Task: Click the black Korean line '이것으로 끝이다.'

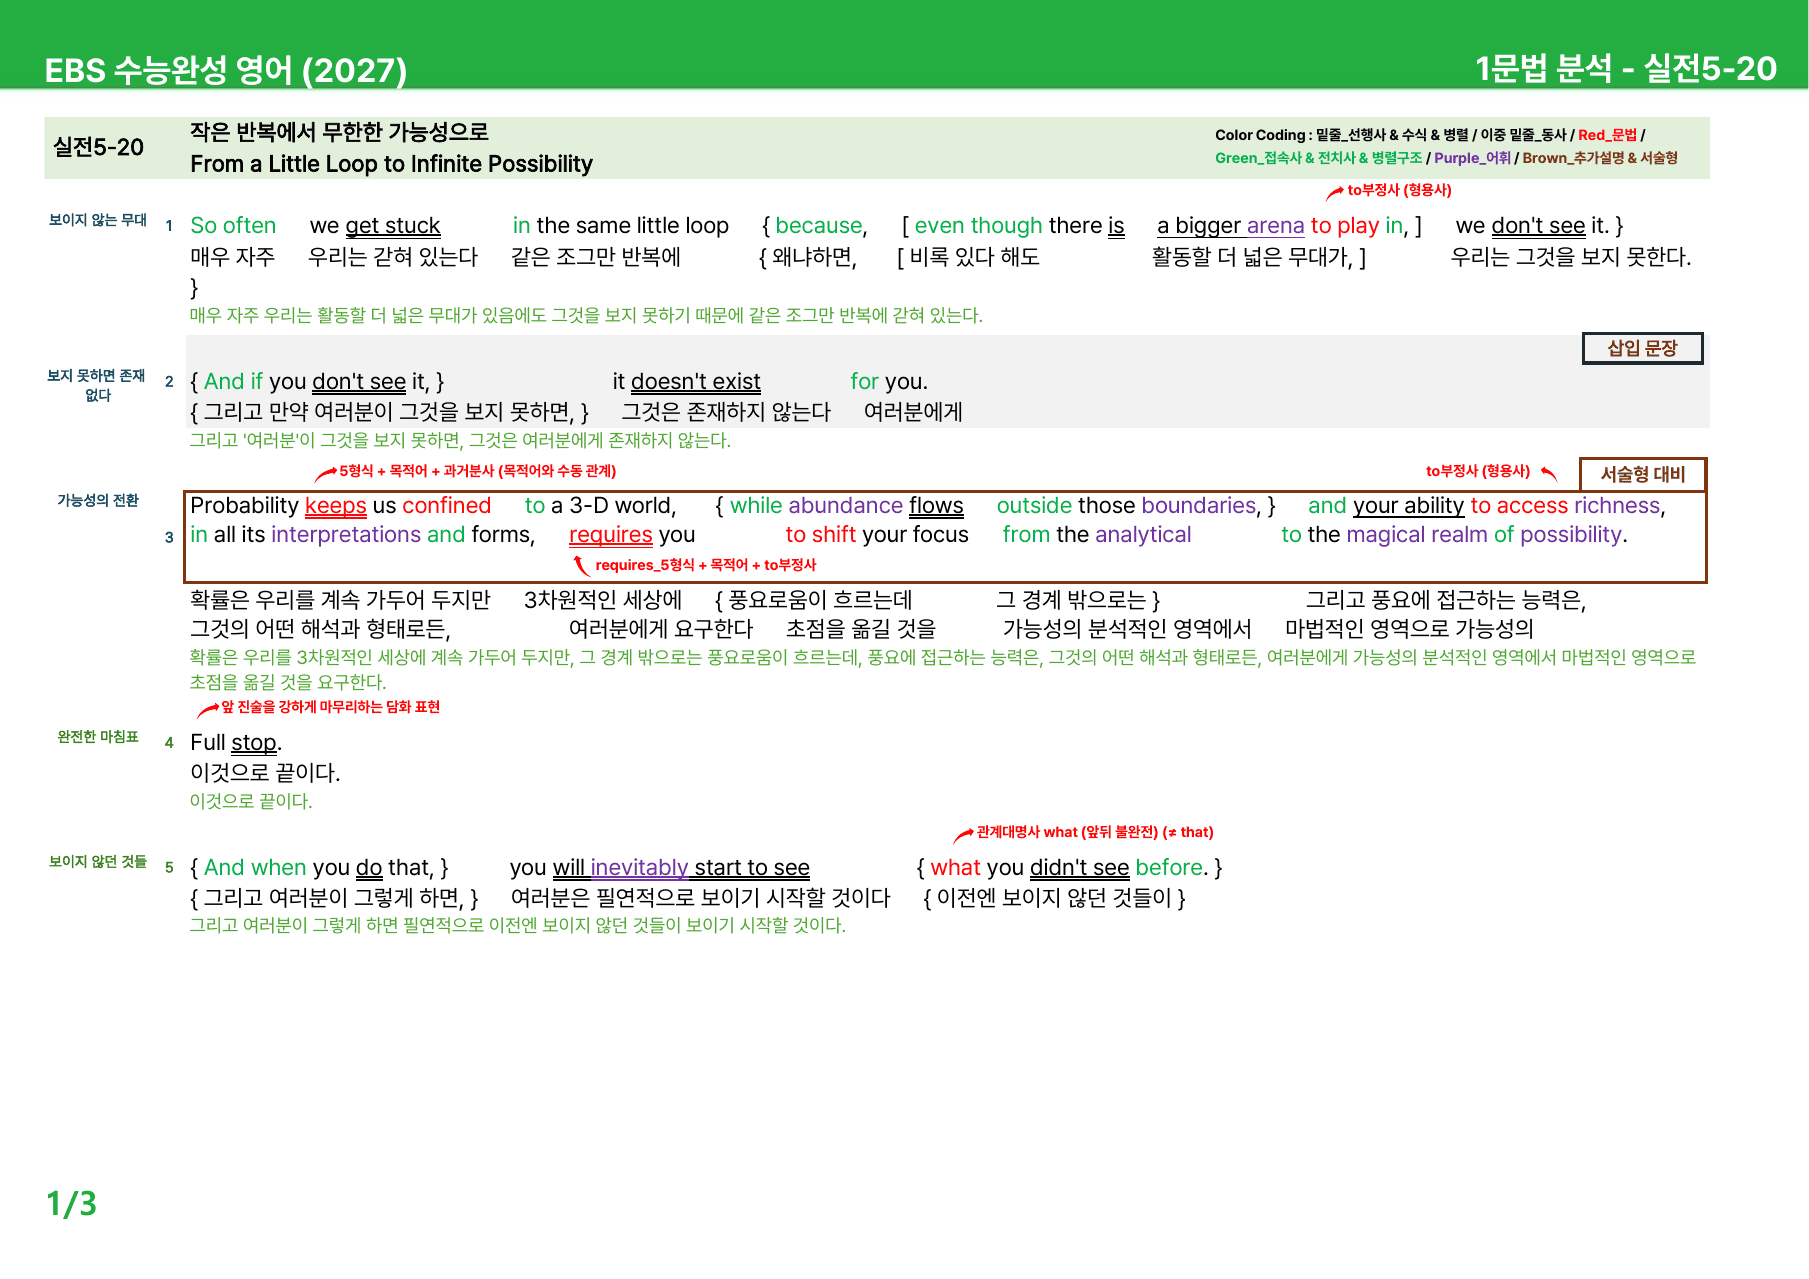Action: (x=265, y=773)
